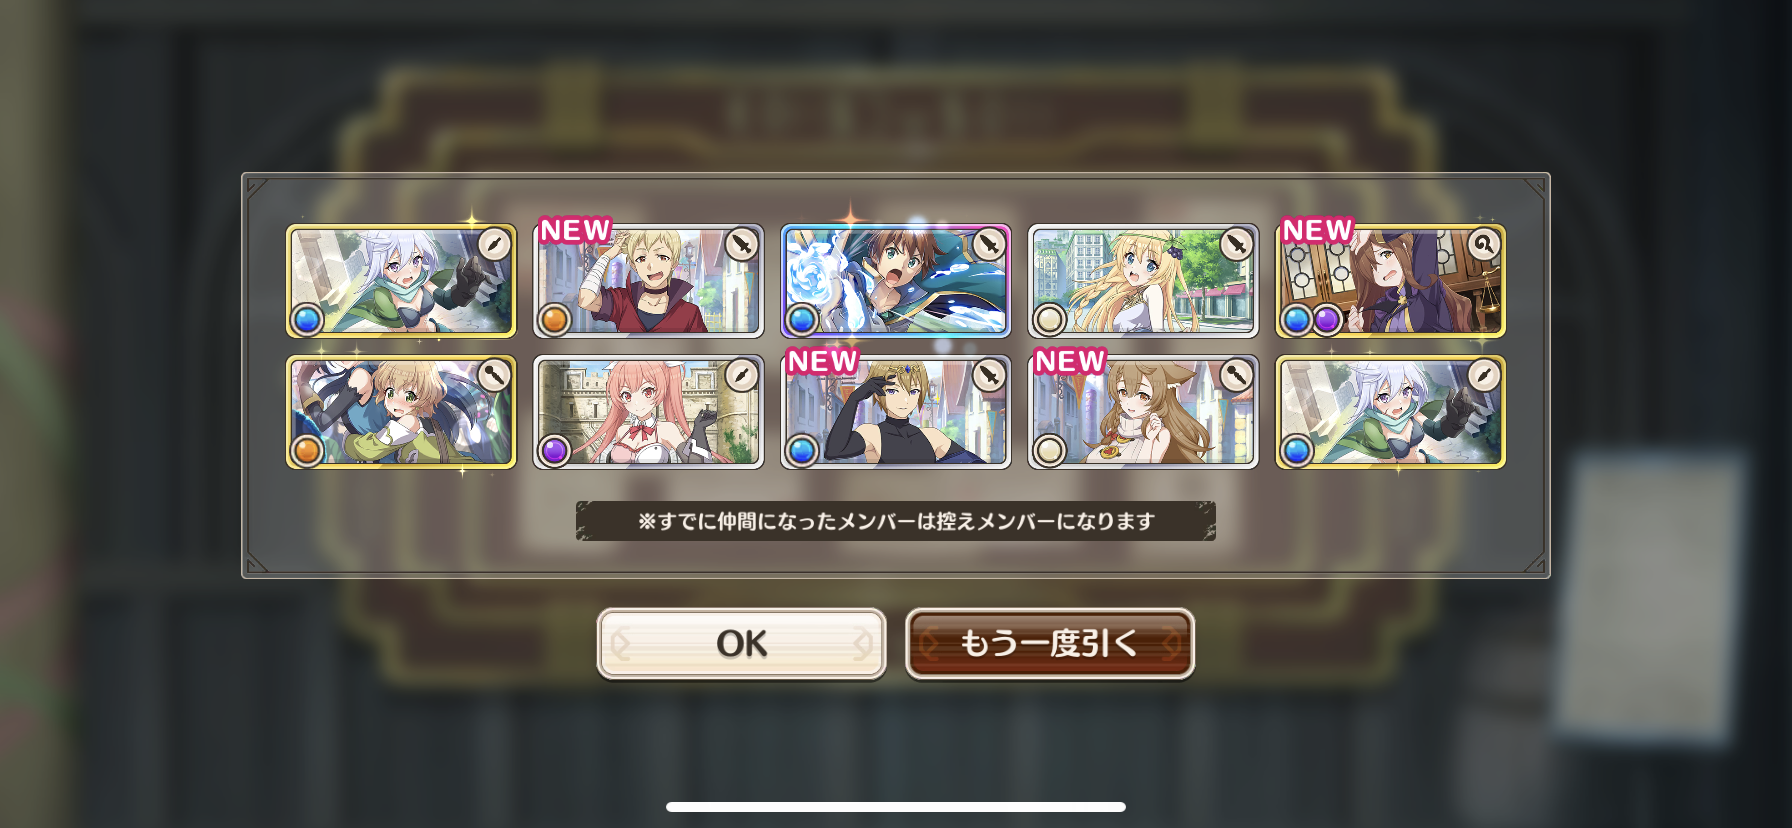Click the purple orb on the brown-haired witch card

point(1326,319)
